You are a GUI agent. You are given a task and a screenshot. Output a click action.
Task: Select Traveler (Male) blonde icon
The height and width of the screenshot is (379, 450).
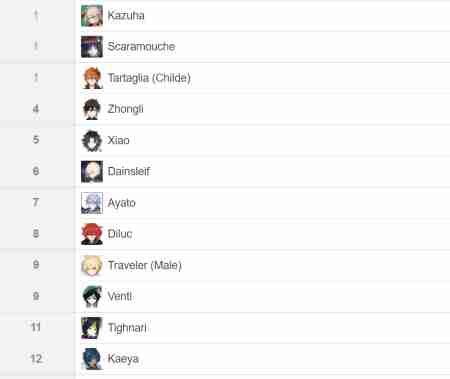tap(92, 265)
